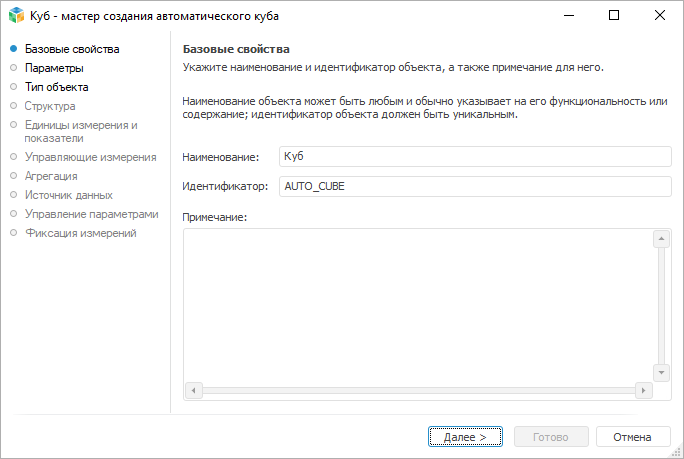Go to the Фиксация измерений step
This screenshot has height=459, width=684.
pos(80,233)
